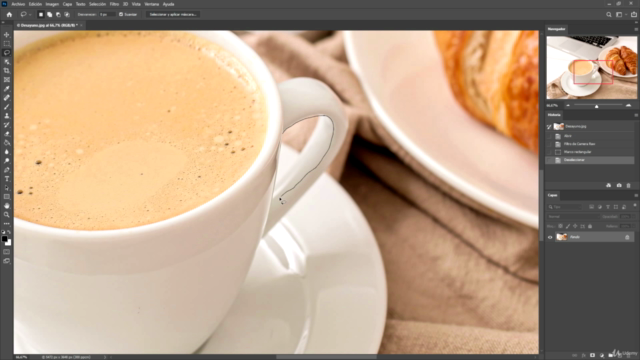
Task: Open the Filtro menu
Action: [114, 4]
